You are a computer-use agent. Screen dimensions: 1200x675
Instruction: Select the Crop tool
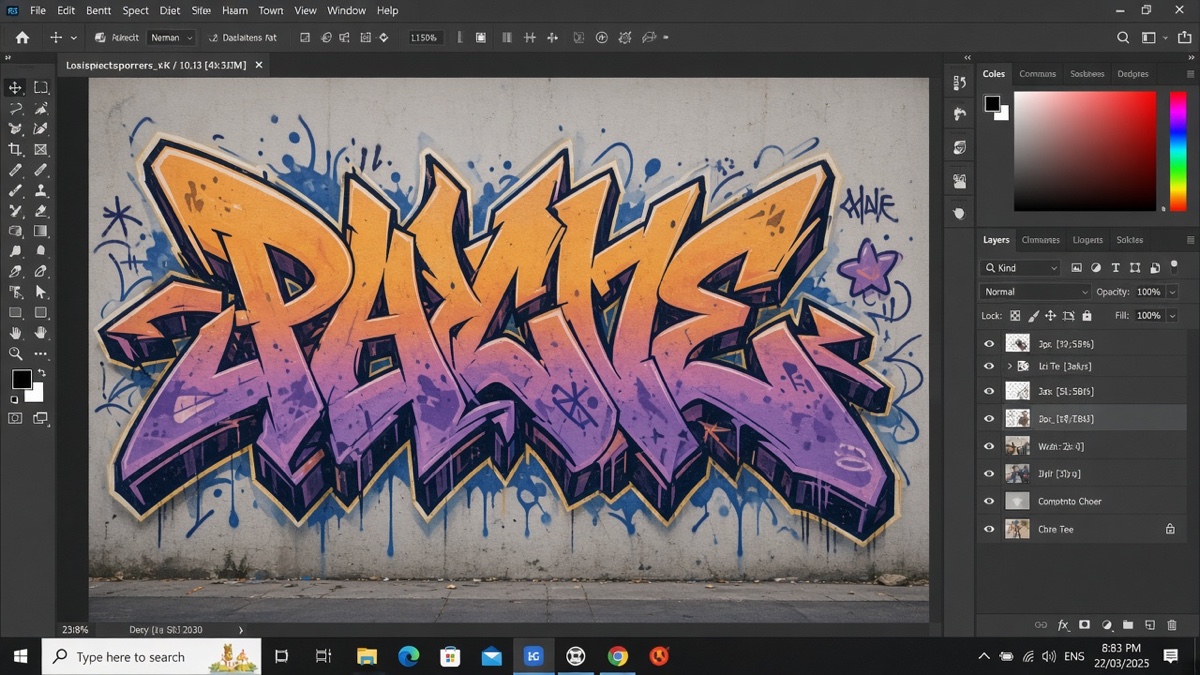point(16,150)
